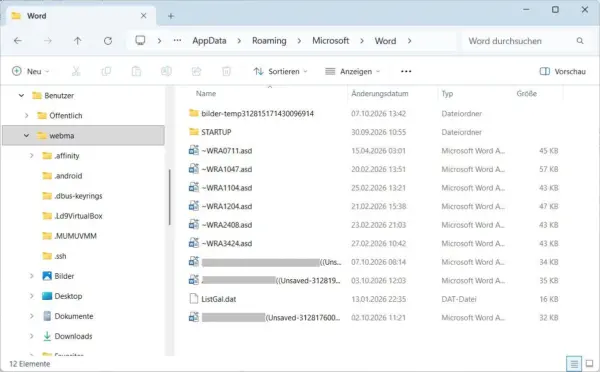Screen dimensions: 600x372
Task: Click the Dokumente icon in tree
Action: 47,316
